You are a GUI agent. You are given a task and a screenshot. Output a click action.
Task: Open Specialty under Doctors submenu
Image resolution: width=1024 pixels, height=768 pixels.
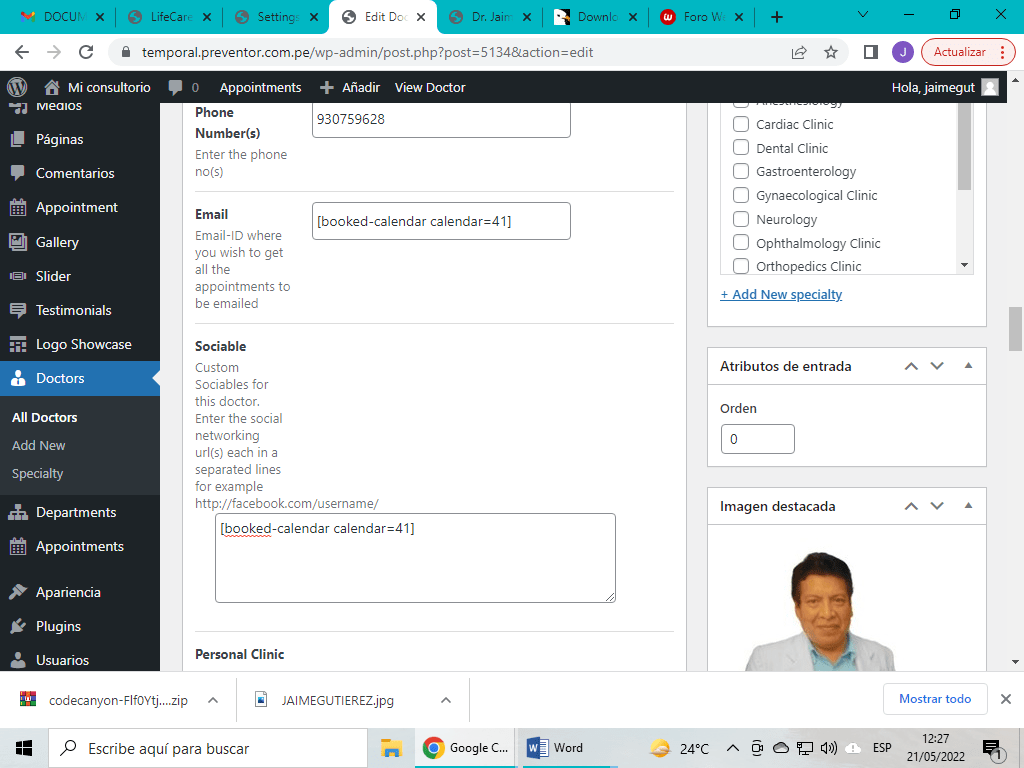point(37,473)
